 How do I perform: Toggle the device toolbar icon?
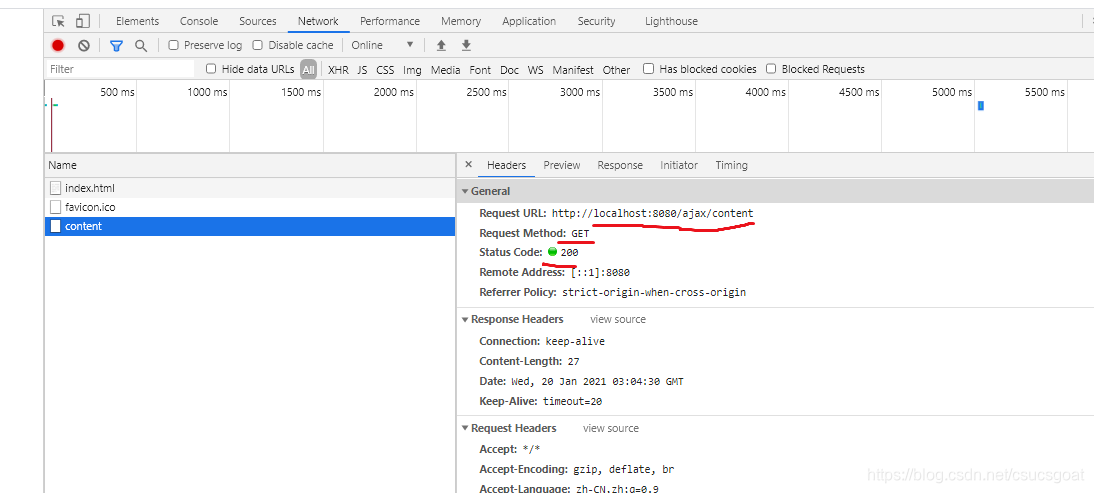(83, 21)
